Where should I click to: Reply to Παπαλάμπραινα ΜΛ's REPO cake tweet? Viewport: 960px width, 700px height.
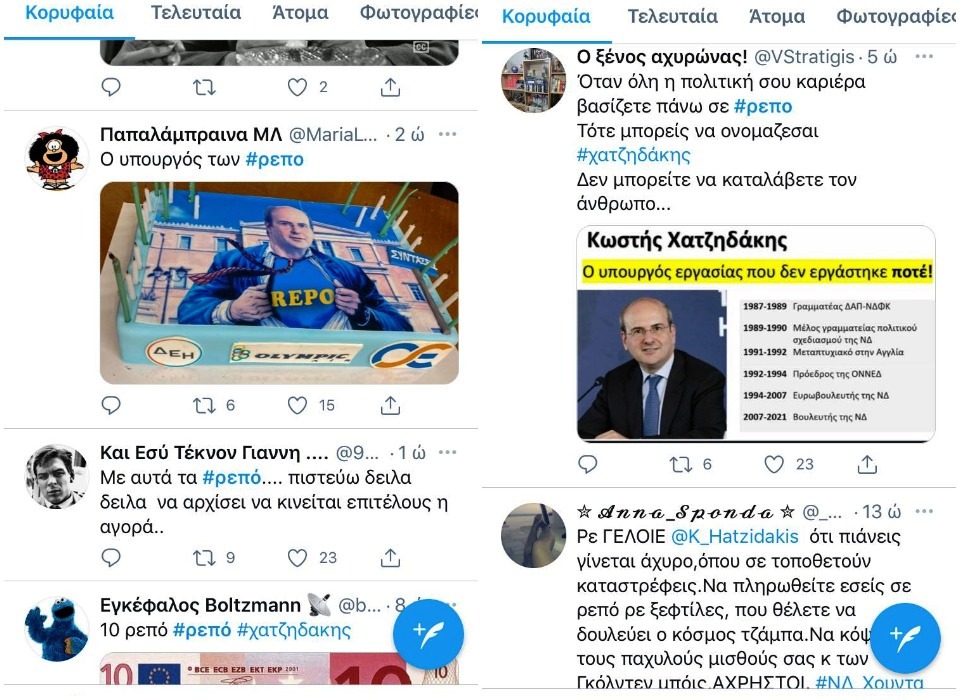(111, 405)
